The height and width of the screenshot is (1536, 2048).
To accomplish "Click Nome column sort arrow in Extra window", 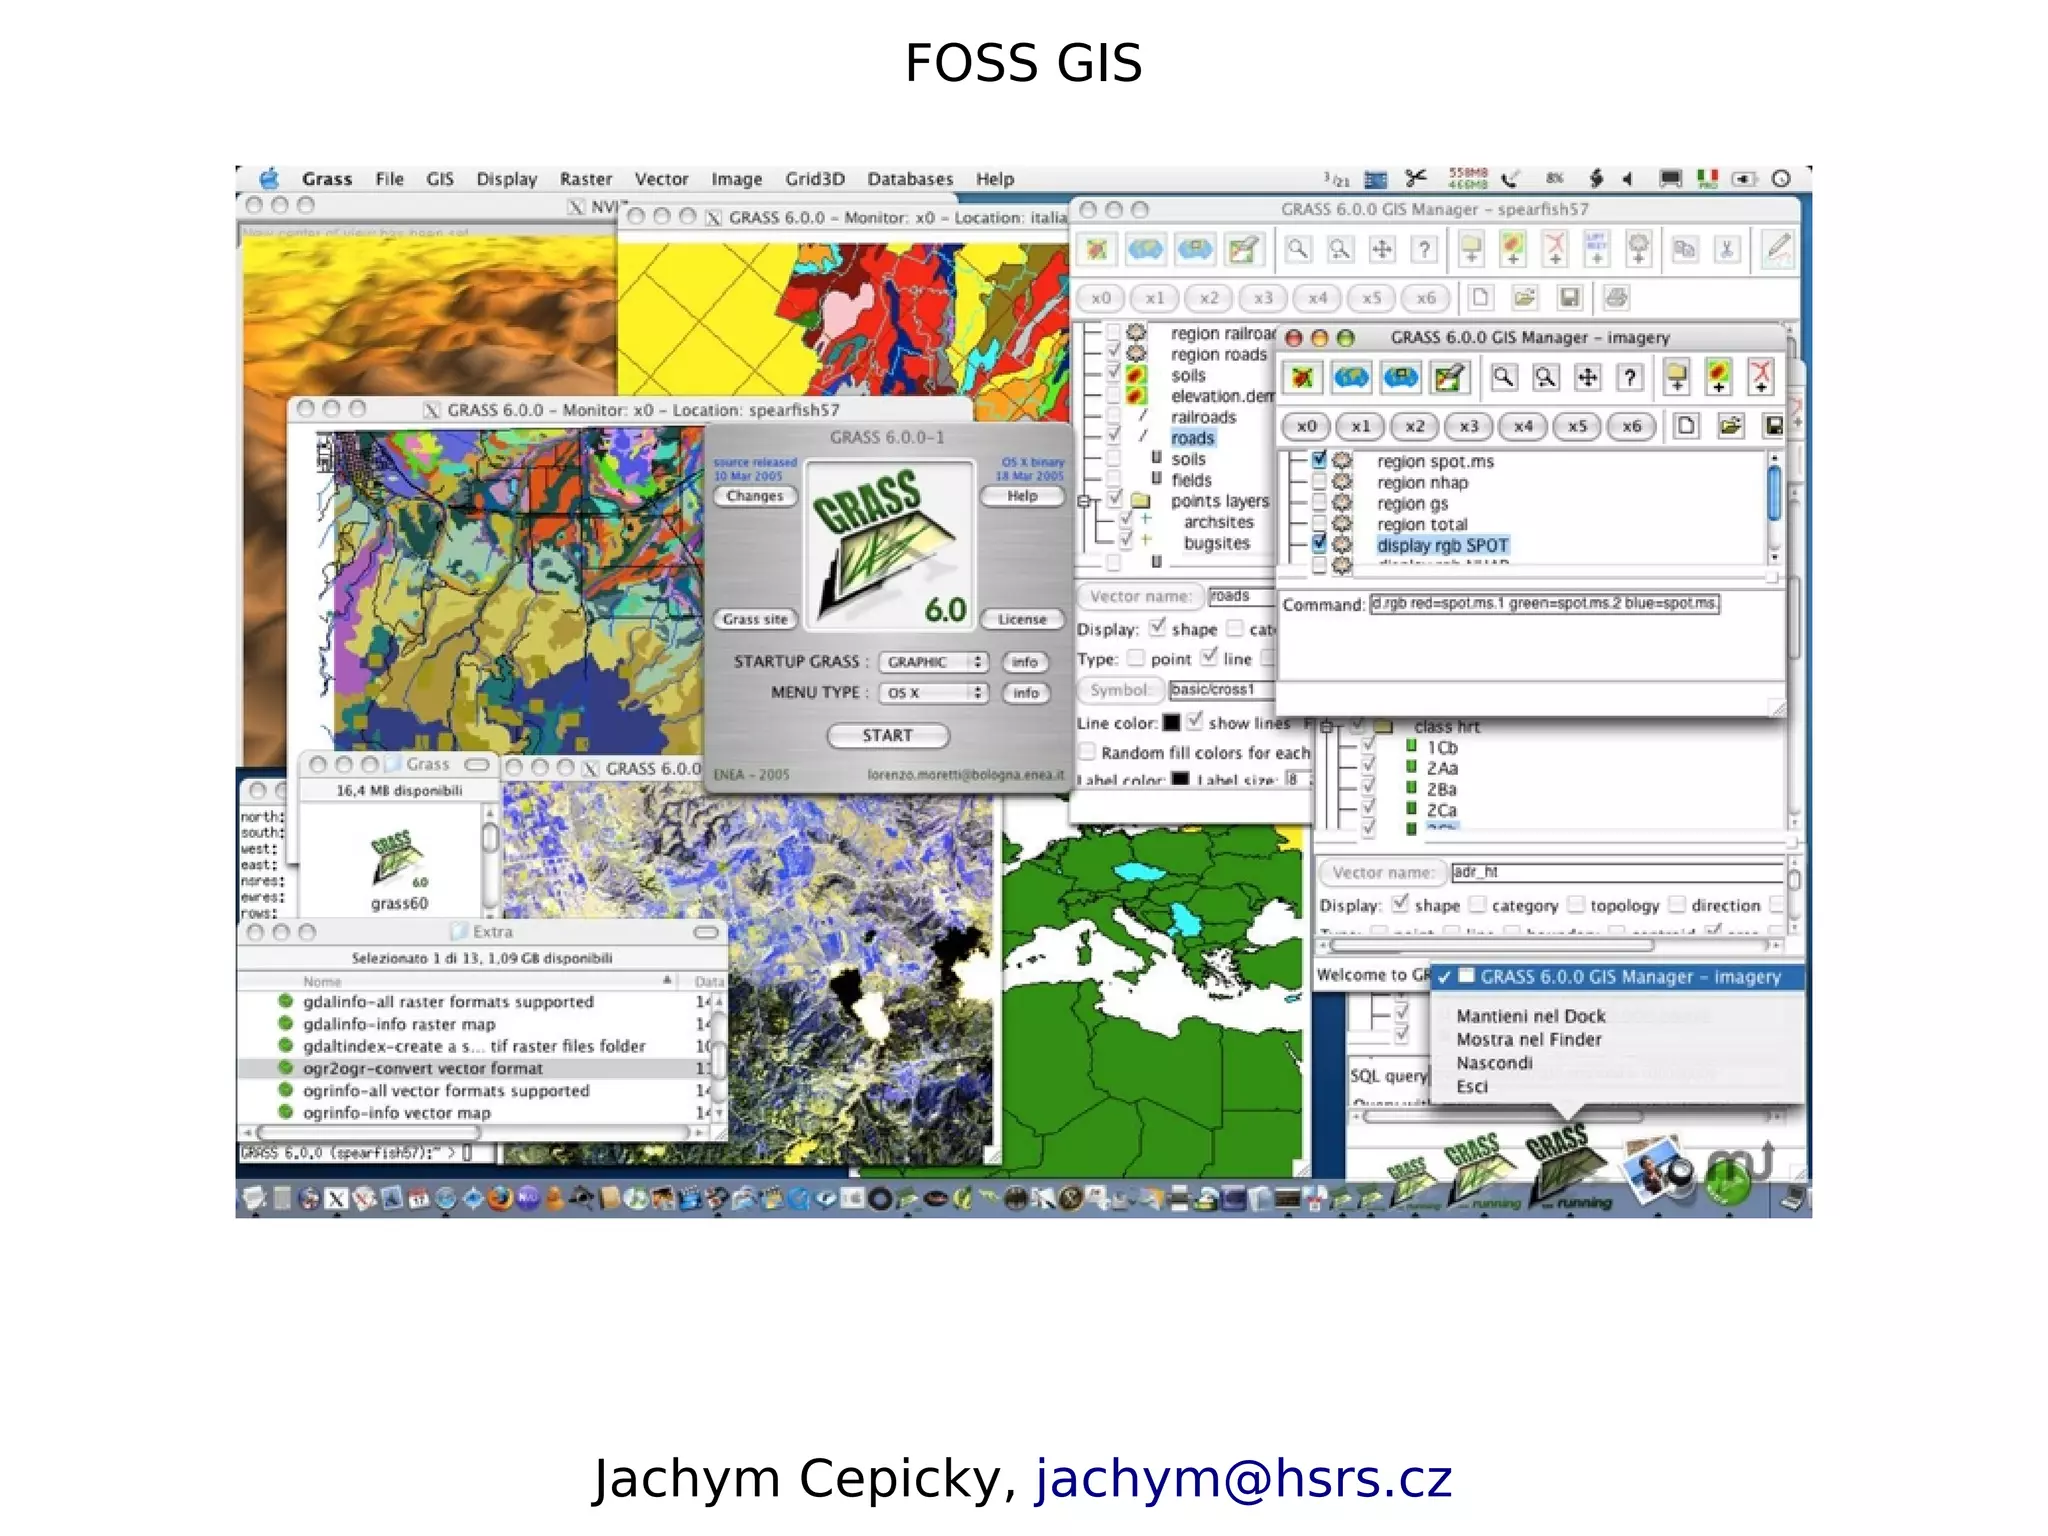I will [x=667, y=981].
